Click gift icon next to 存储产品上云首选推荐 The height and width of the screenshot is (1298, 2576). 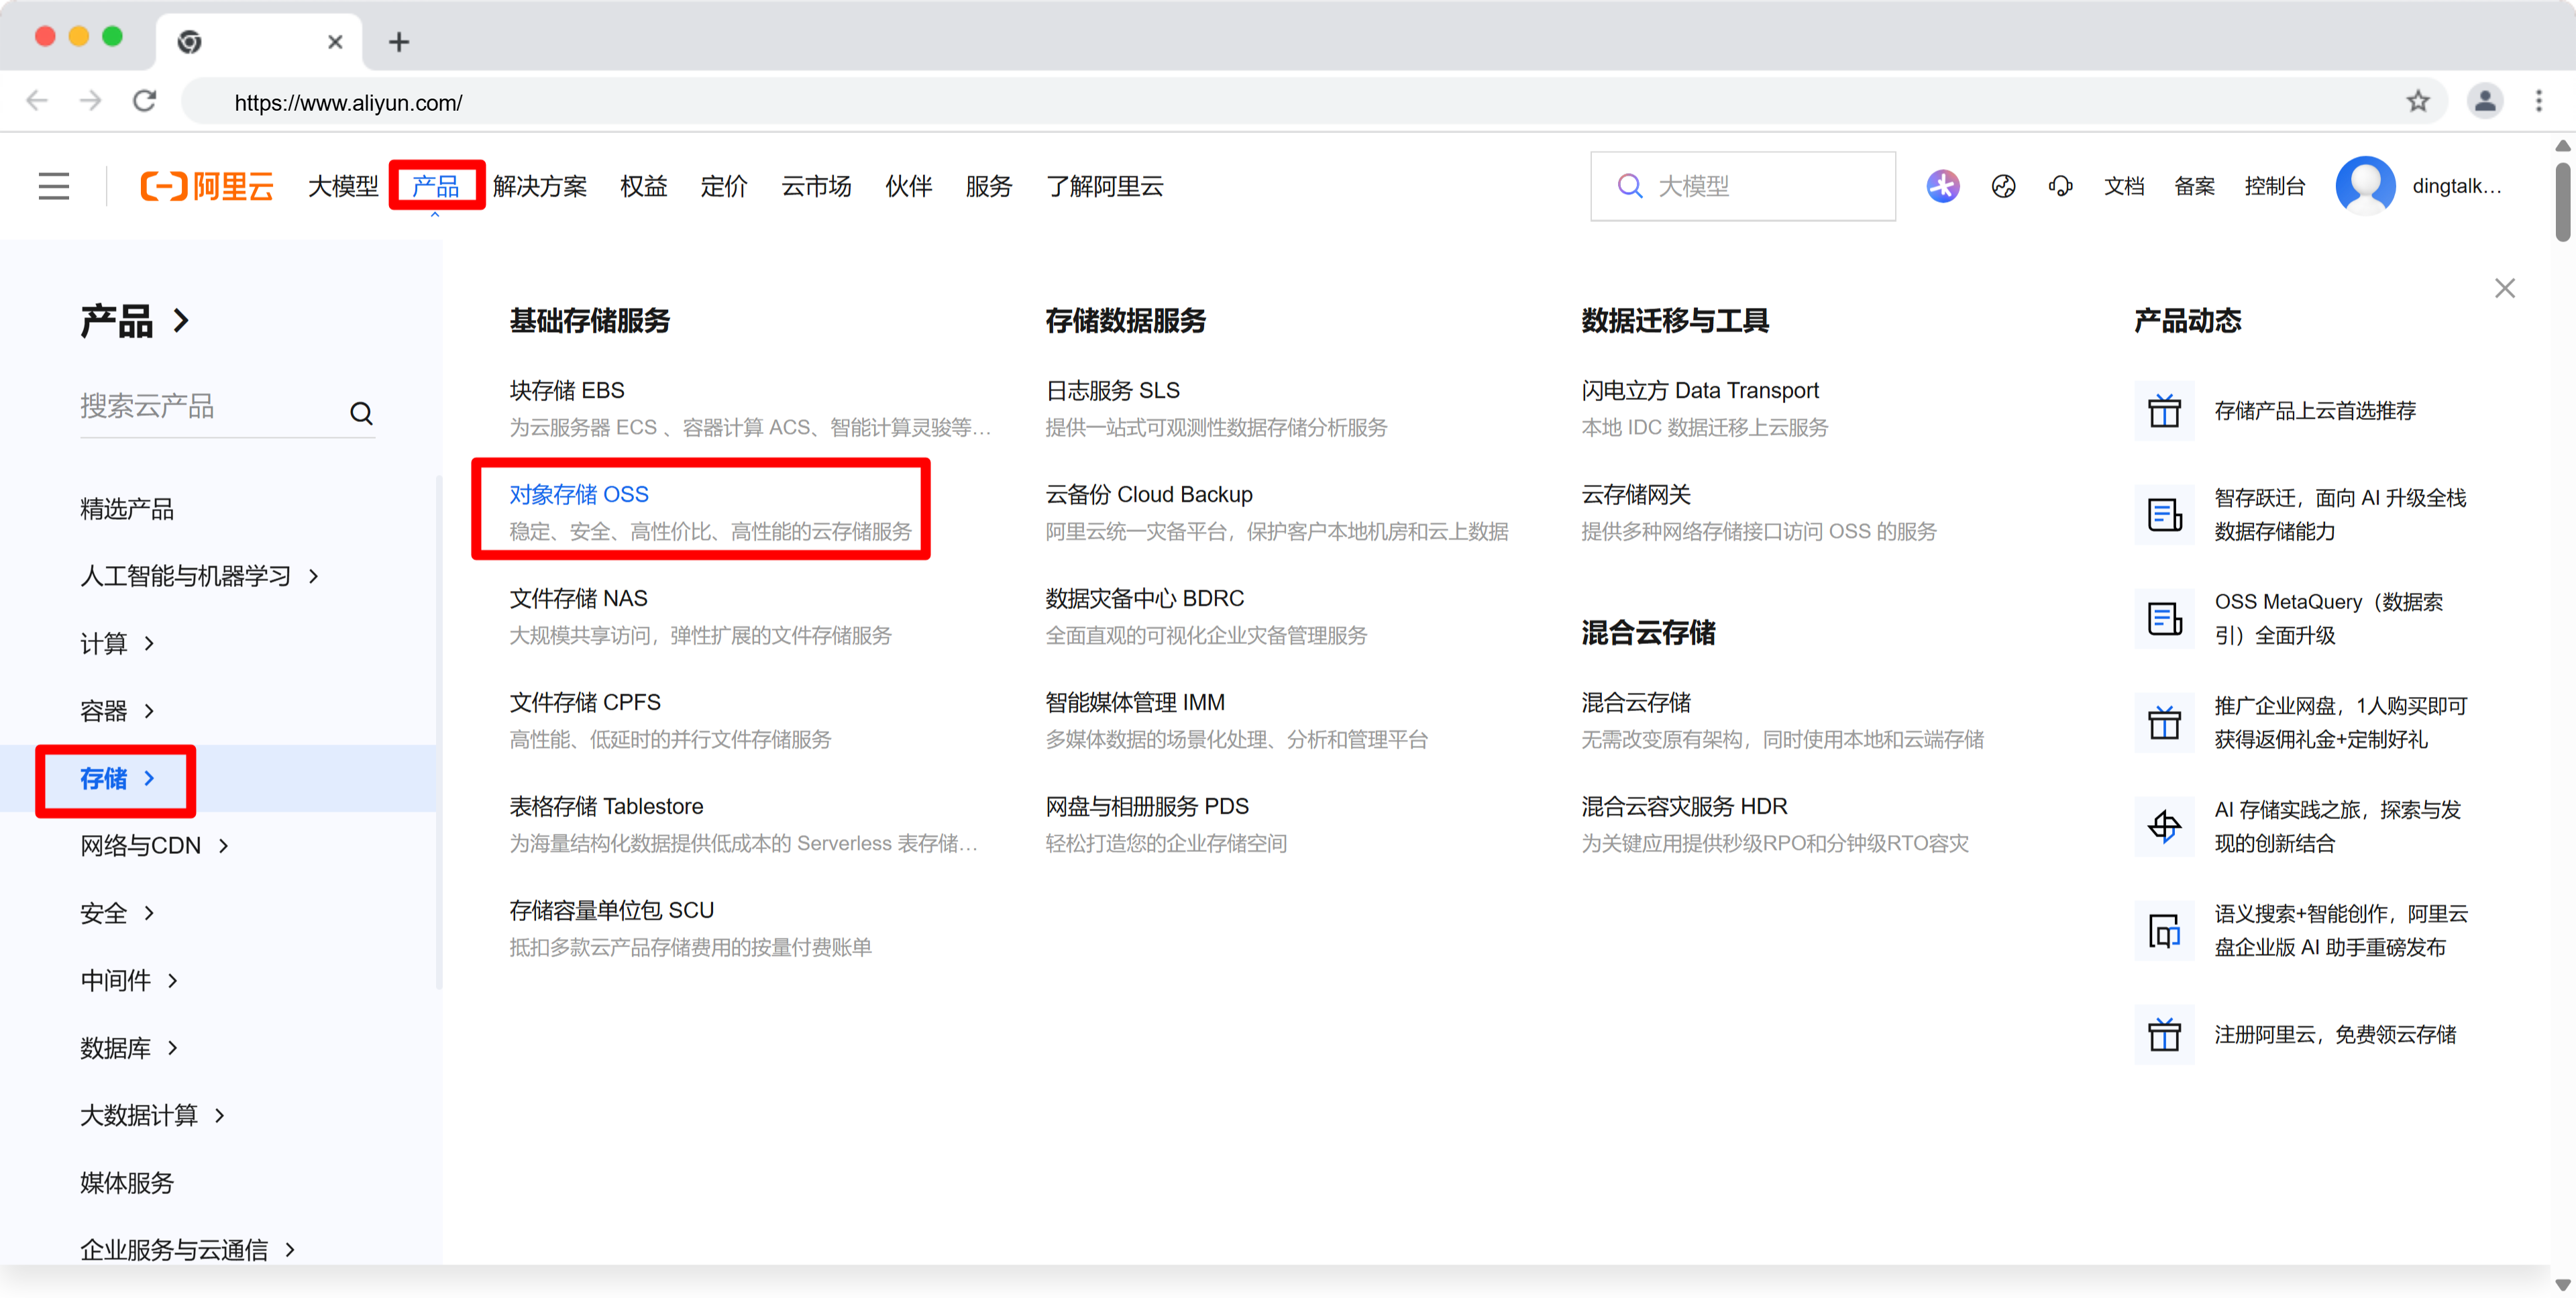pos(2164,411)
